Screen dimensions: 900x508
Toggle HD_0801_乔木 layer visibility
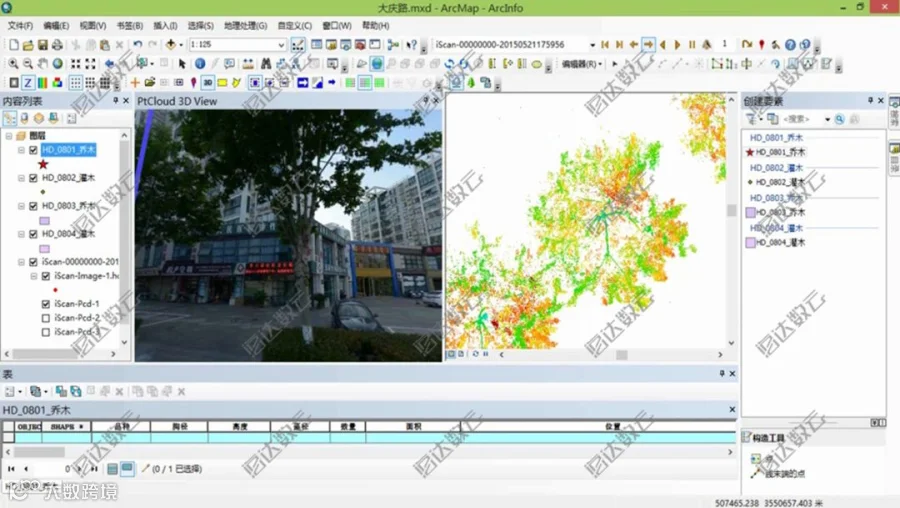[x=33, y=150]
